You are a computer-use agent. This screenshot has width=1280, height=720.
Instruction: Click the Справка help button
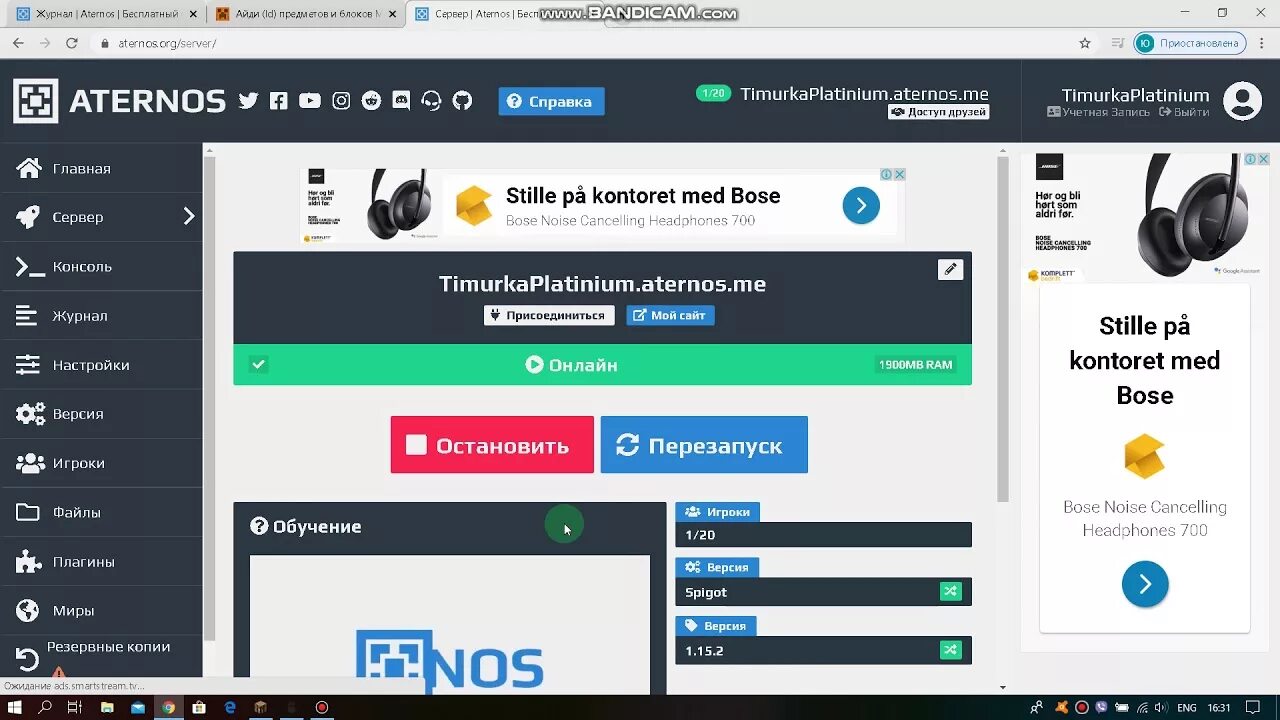coord(551,101)
